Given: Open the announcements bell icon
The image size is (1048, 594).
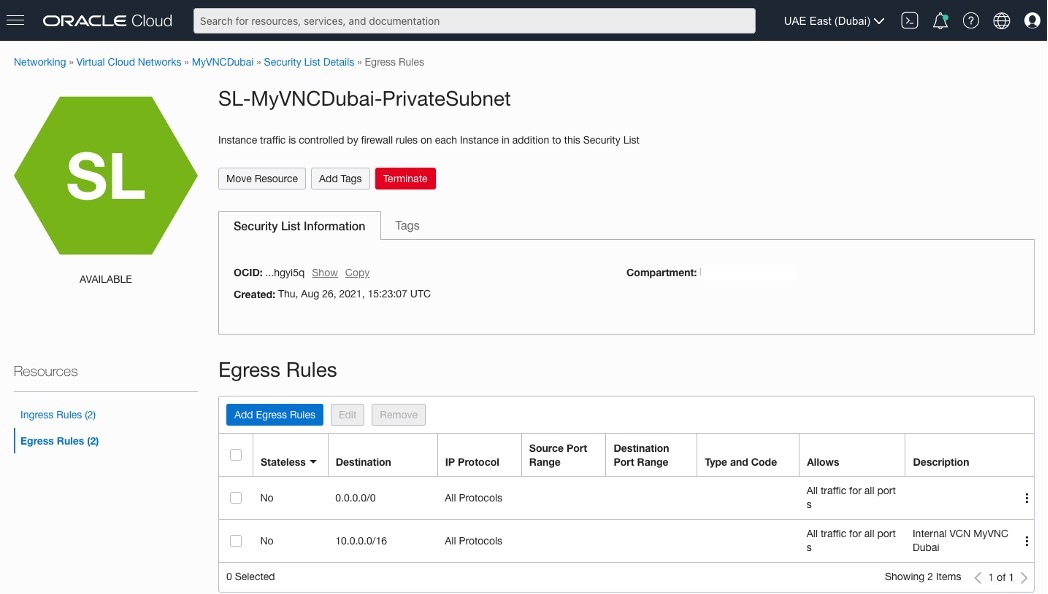Looking at the screenshot, I should click(940, 21).
